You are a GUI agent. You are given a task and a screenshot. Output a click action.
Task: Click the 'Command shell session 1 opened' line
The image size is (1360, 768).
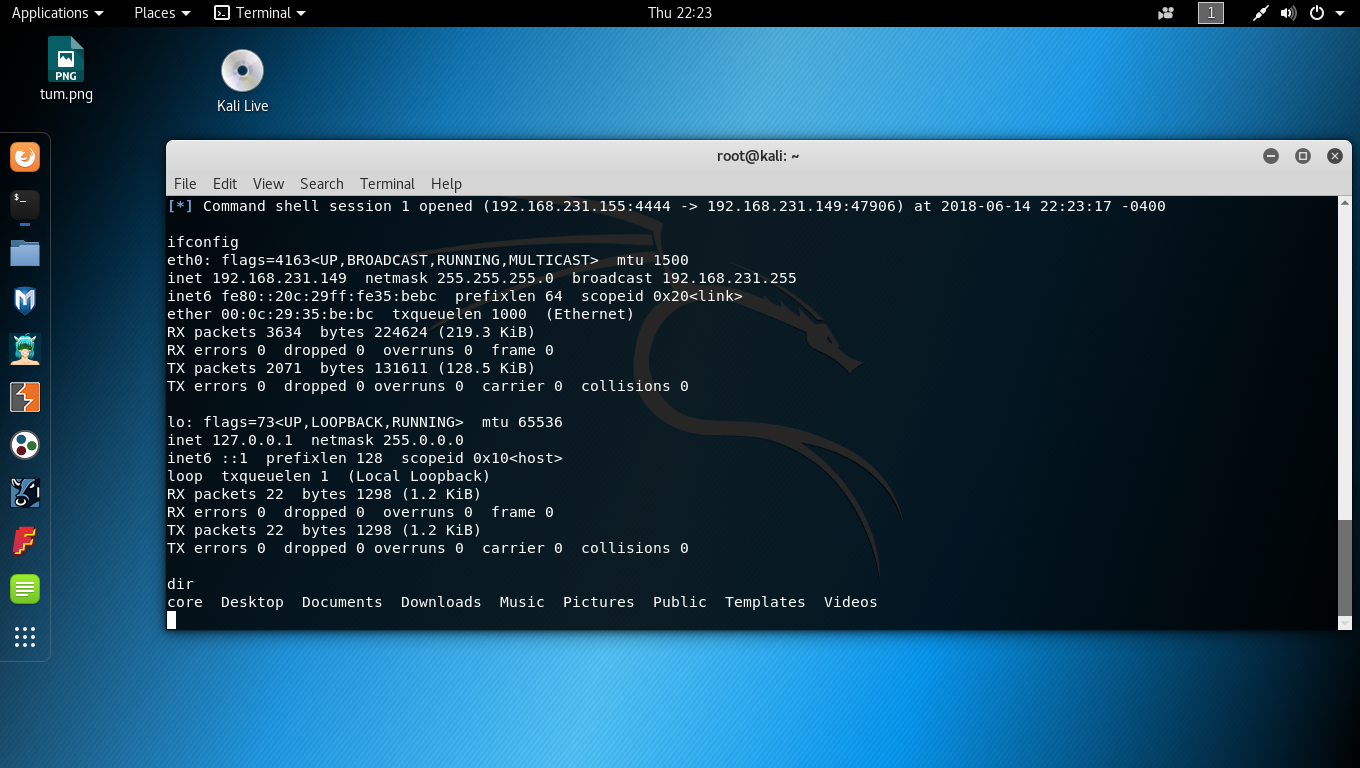tap(666, 206)
